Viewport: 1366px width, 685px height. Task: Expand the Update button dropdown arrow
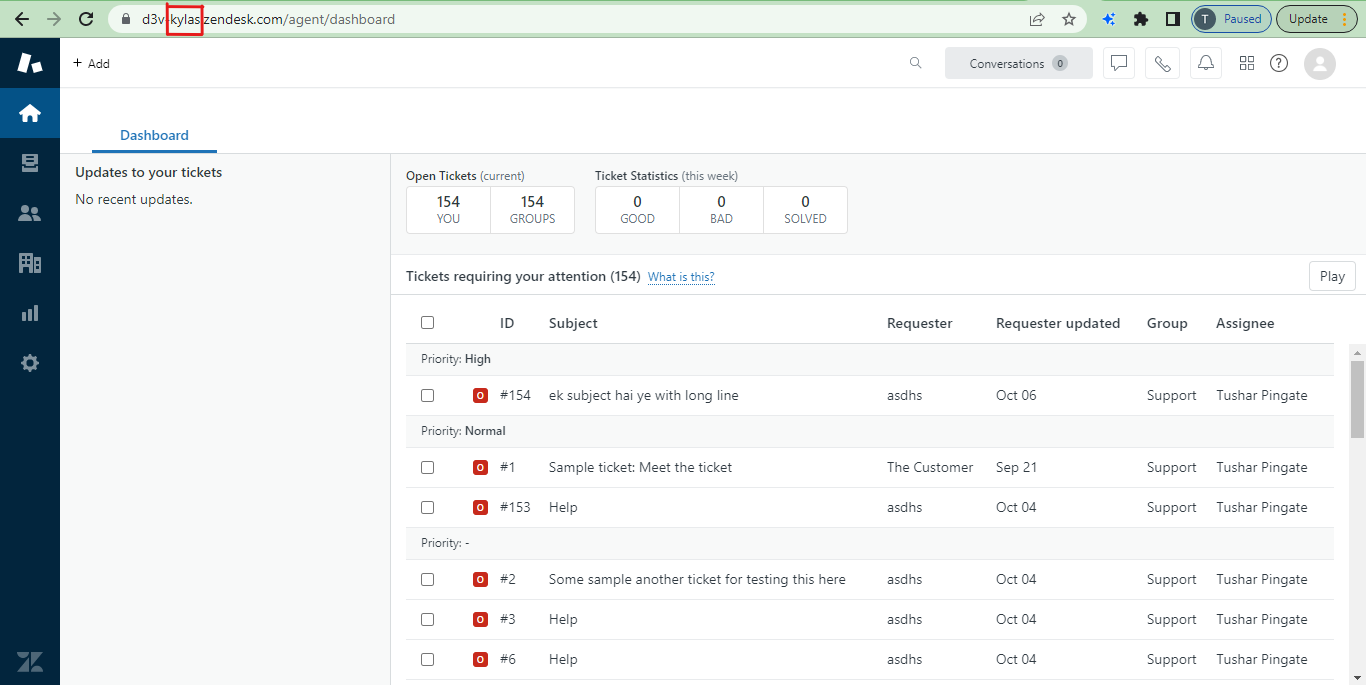[x=1344, y=18]
